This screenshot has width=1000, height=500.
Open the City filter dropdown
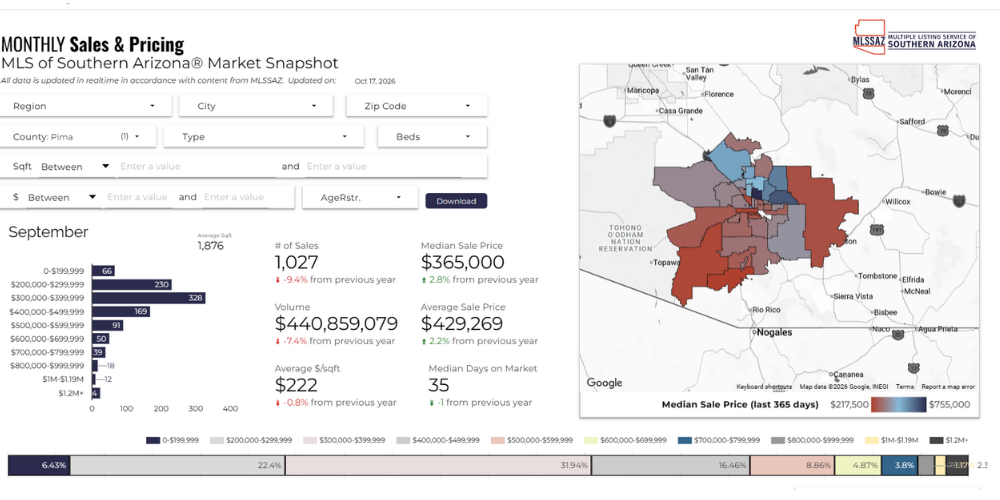point(256,106)
